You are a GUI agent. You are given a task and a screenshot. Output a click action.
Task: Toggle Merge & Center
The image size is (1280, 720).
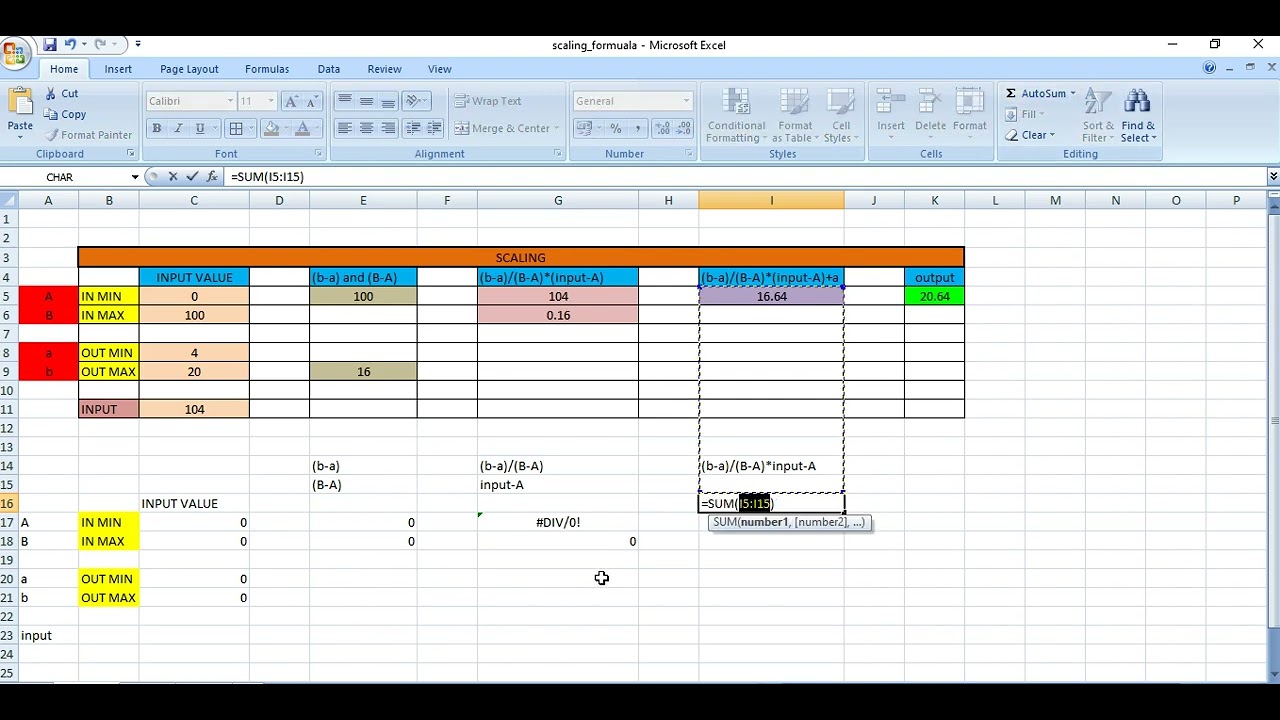[x=503, y=128]
